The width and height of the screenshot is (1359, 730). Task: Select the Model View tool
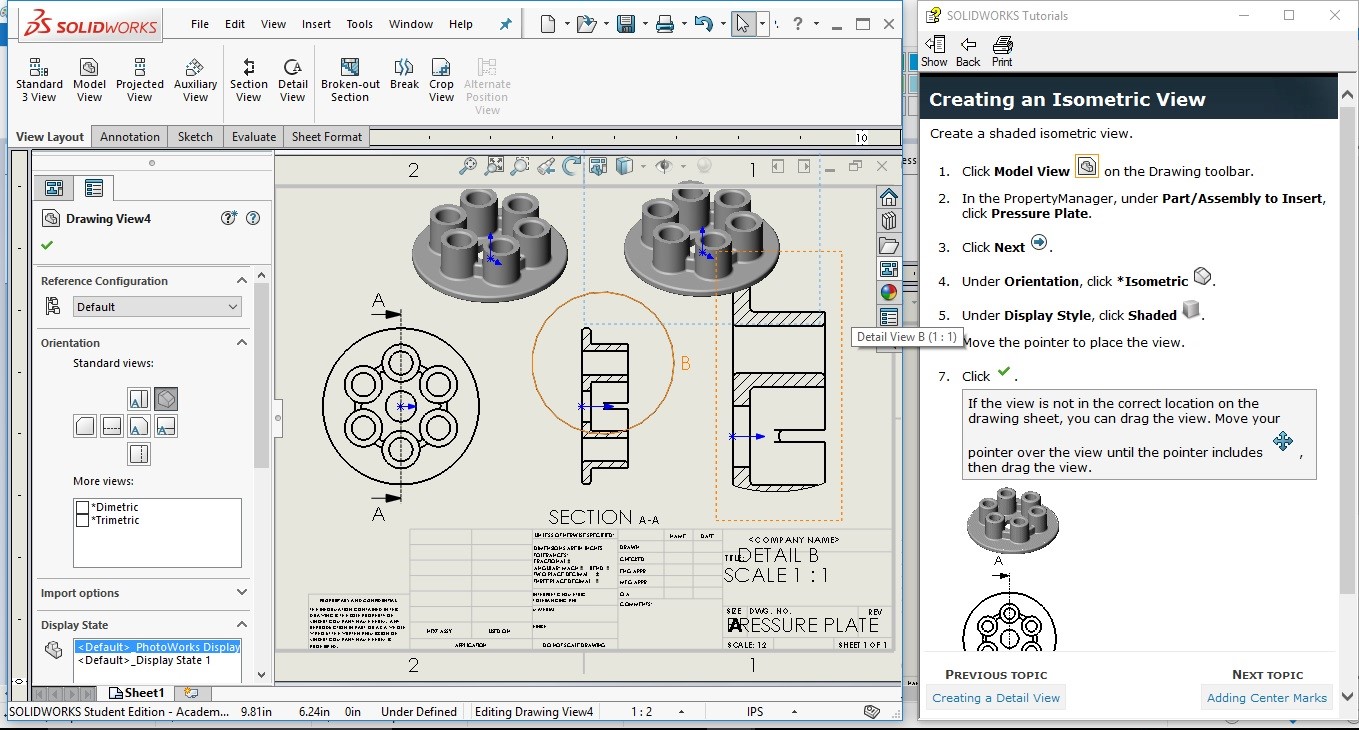coord(89,79)
